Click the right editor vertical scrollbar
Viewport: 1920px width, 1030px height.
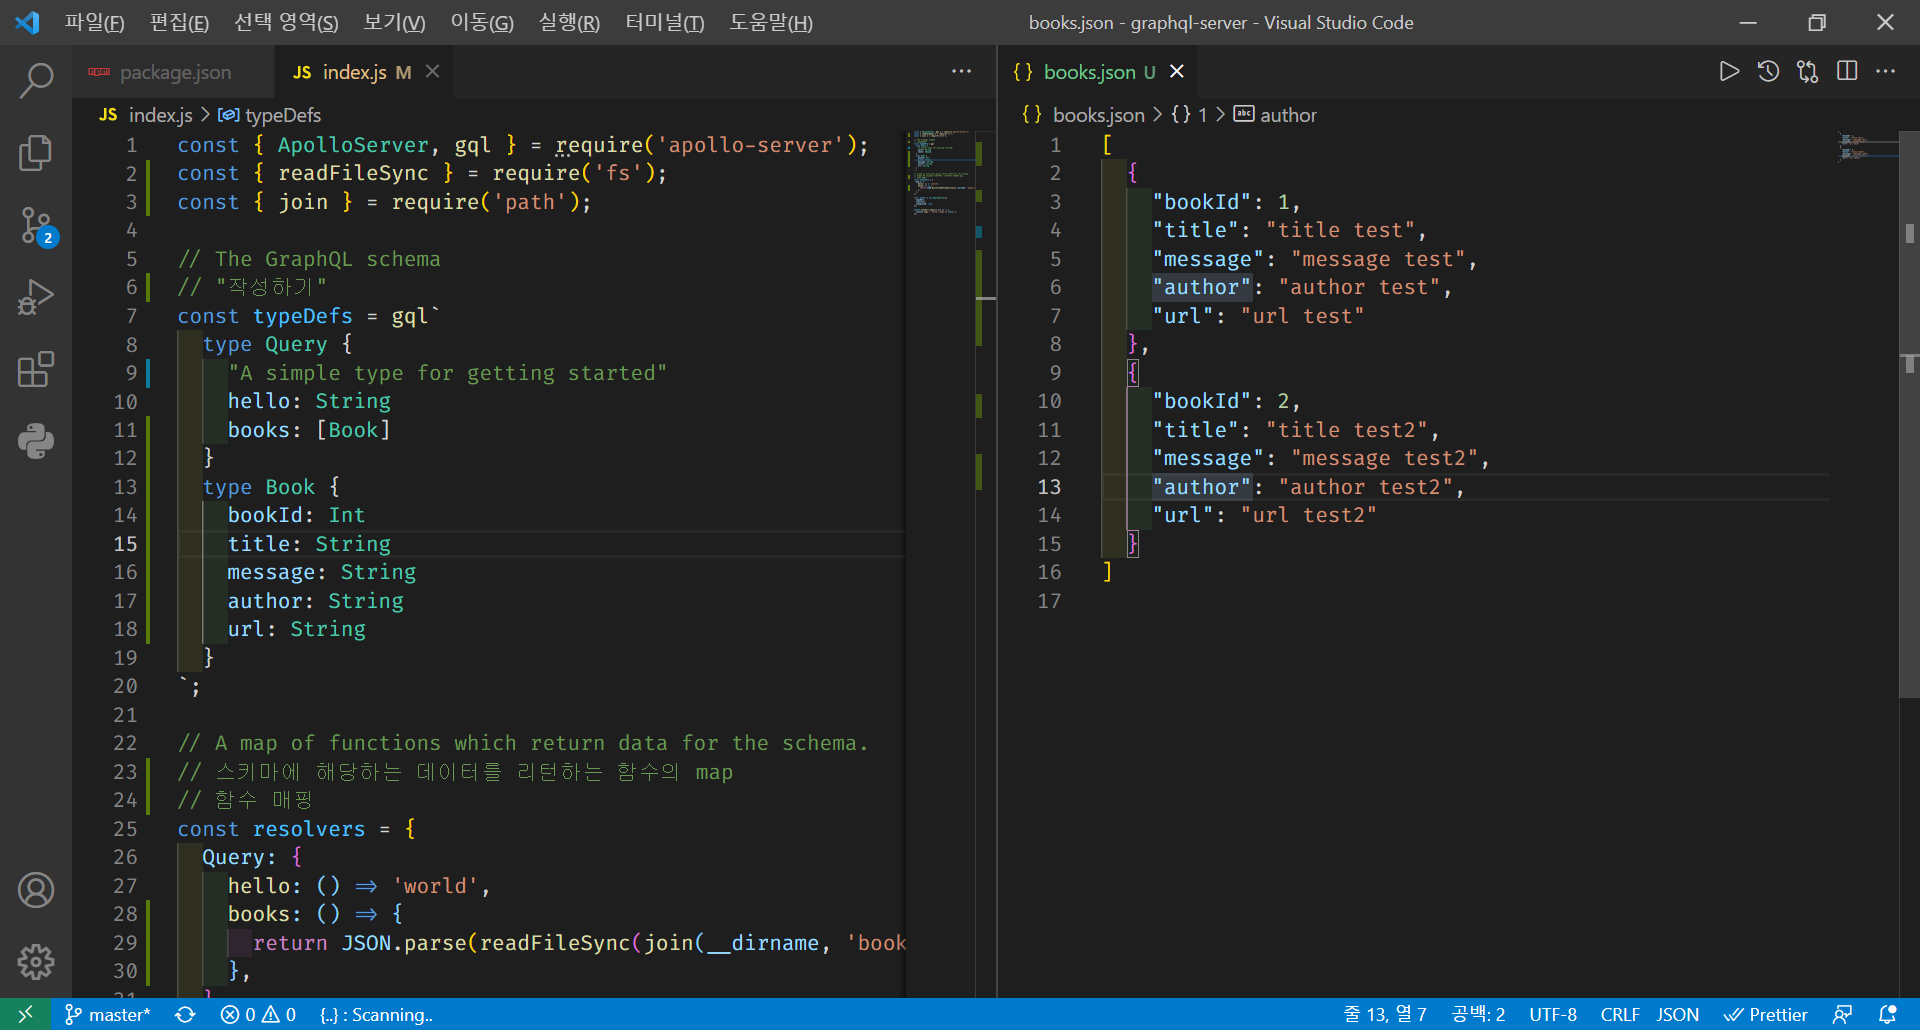point(1909,415)
